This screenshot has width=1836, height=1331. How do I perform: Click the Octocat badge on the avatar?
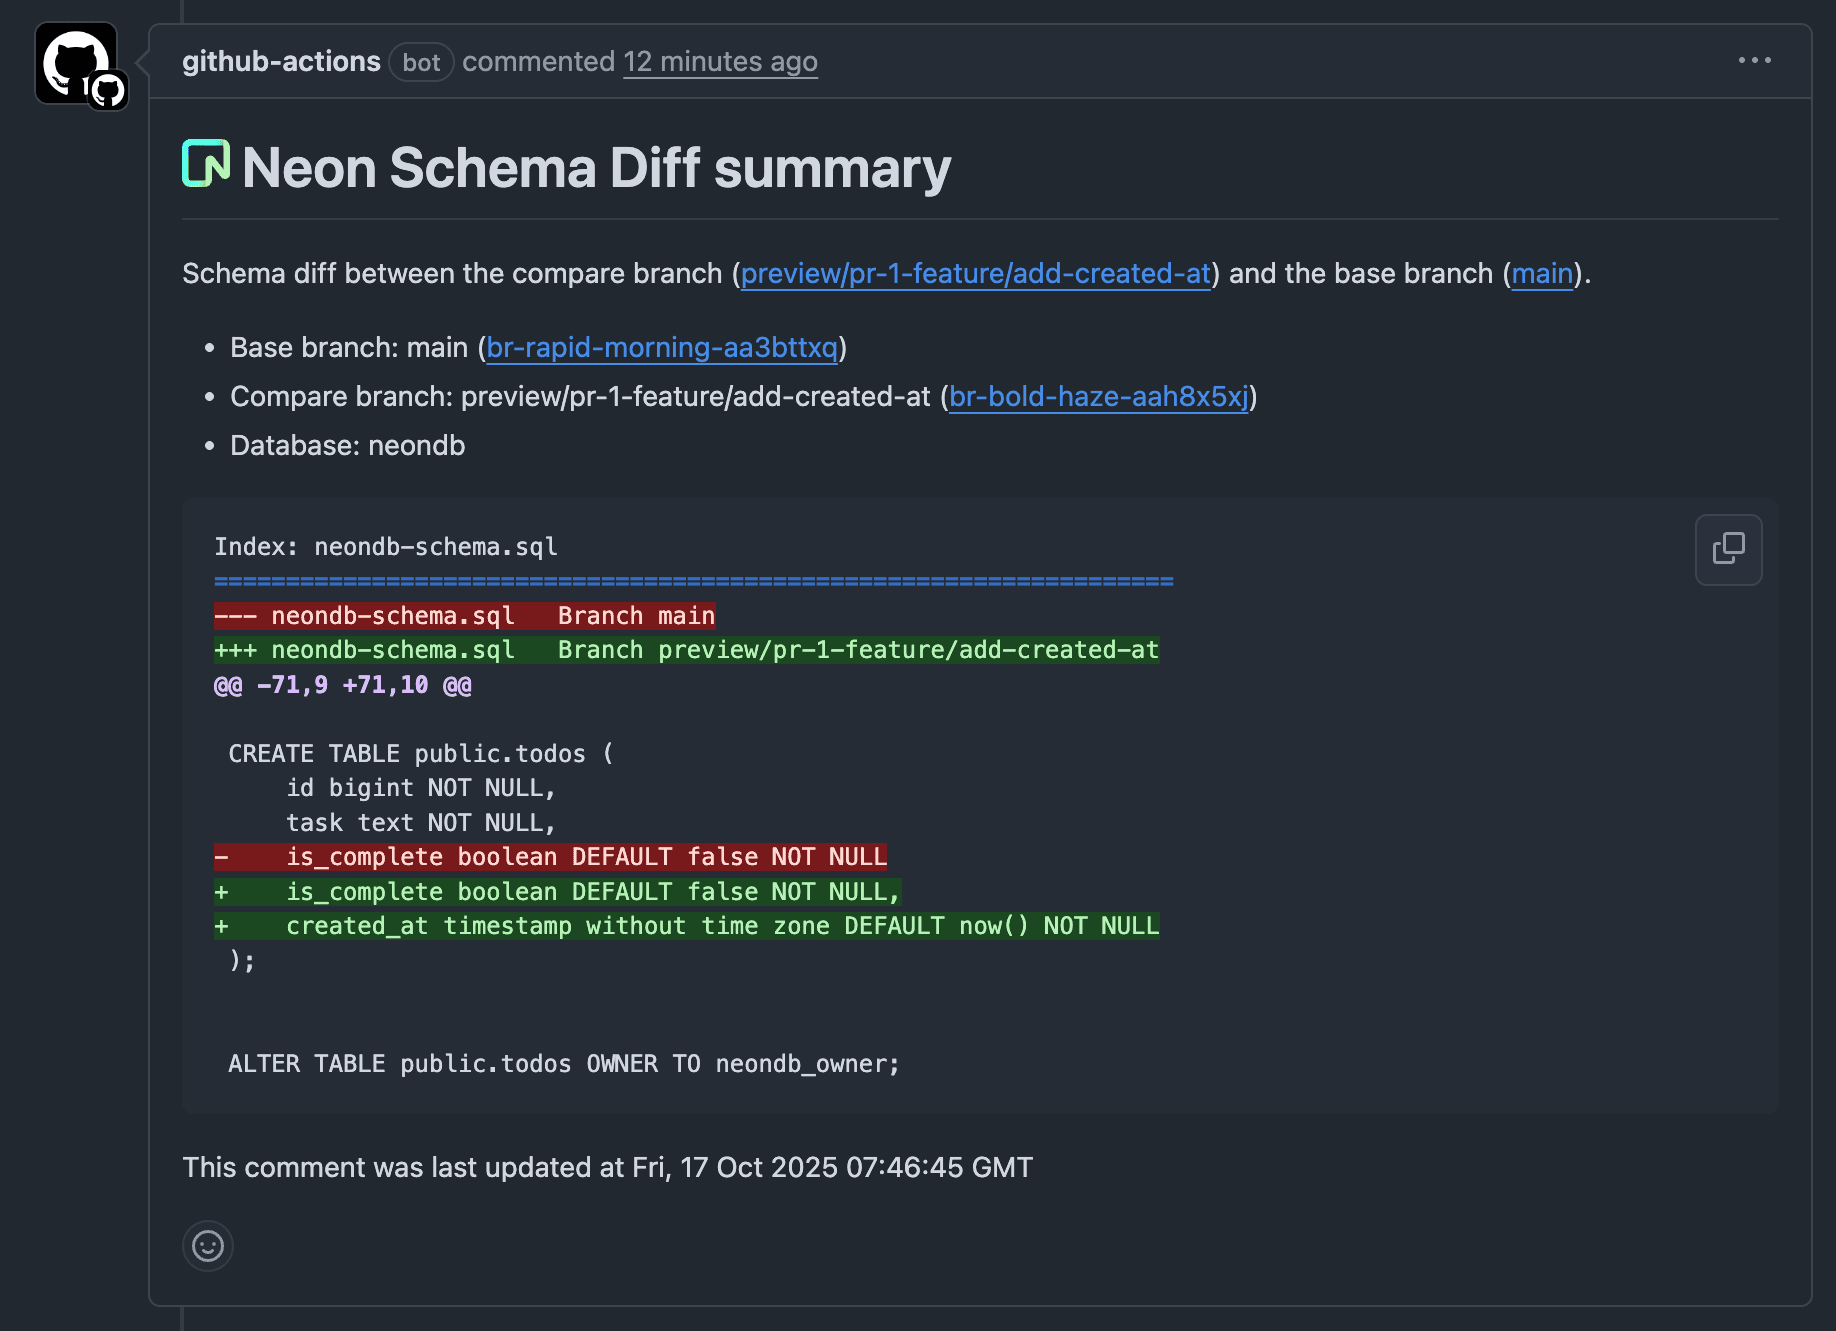108,90
